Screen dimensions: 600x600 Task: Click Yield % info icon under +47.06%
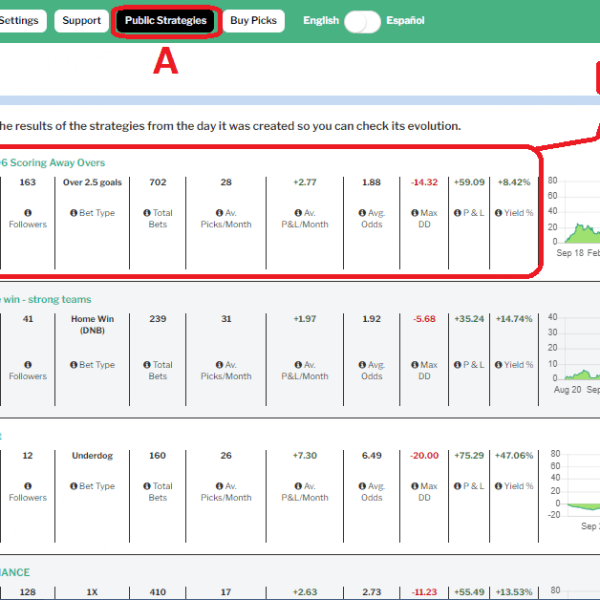tap(498, 486)
